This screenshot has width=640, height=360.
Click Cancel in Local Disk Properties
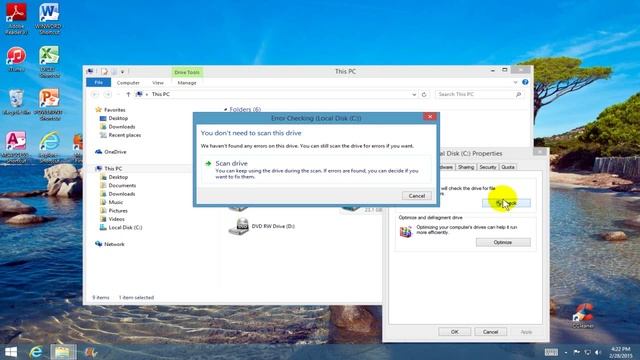(x=490, y=332)
